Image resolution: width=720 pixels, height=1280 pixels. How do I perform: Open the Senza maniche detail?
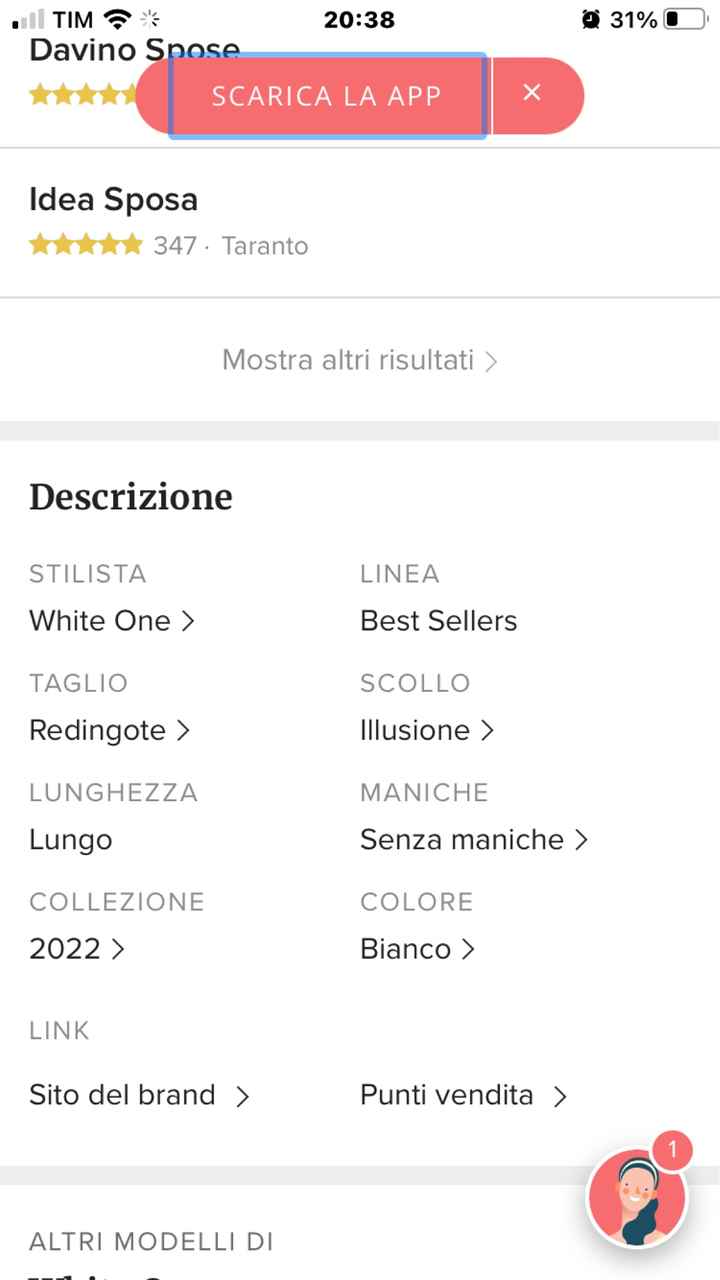tap(474, 840)
